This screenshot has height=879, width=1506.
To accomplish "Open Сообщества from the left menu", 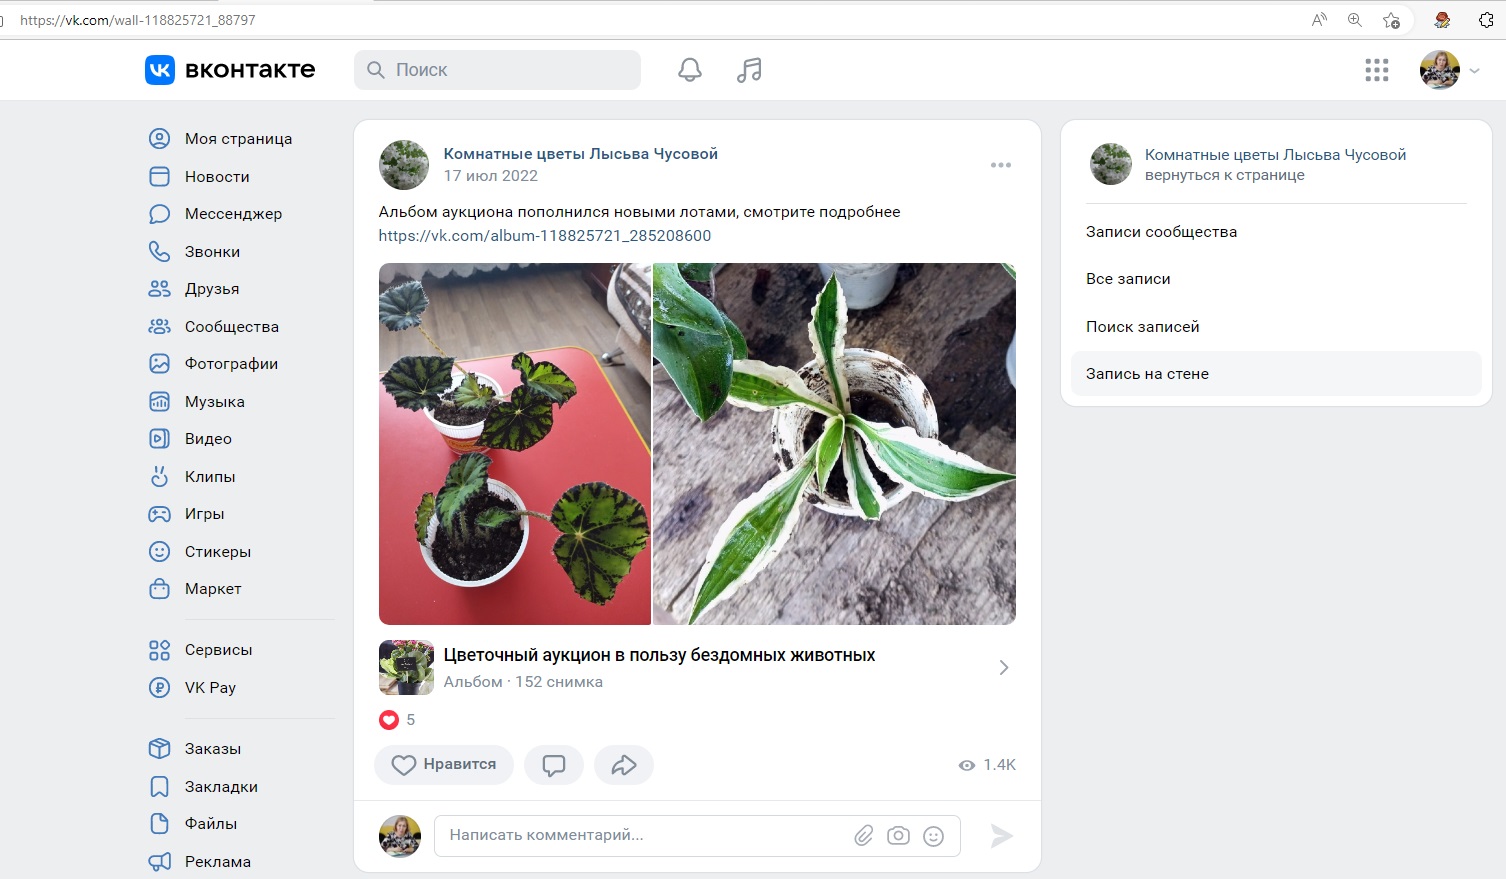I will (x=232, y=327).
